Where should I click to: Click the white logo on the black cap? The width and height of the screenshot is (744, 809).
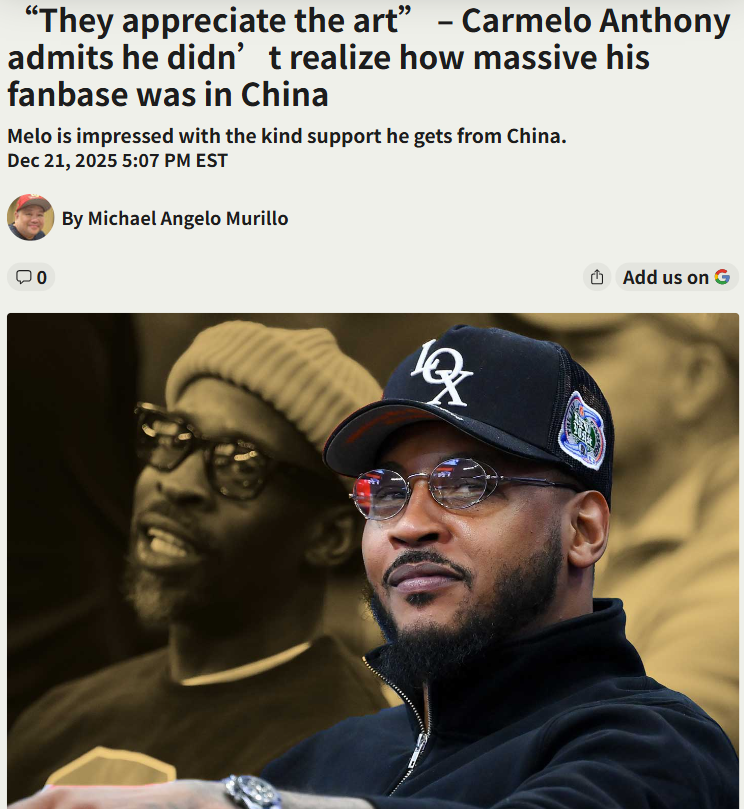point(442,373)
